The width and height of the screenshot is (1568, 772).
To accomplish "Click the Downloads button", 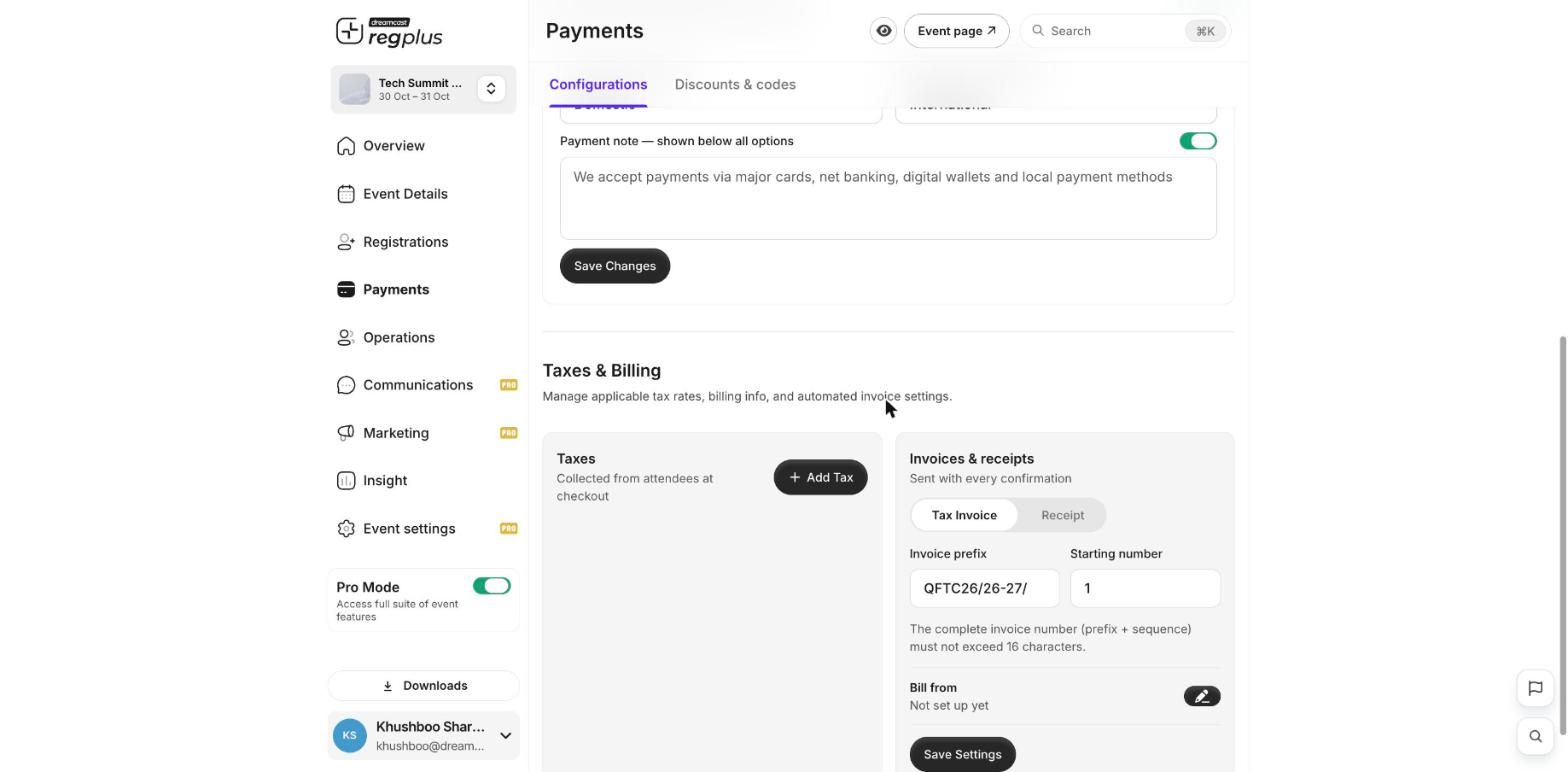I will 424,686.
